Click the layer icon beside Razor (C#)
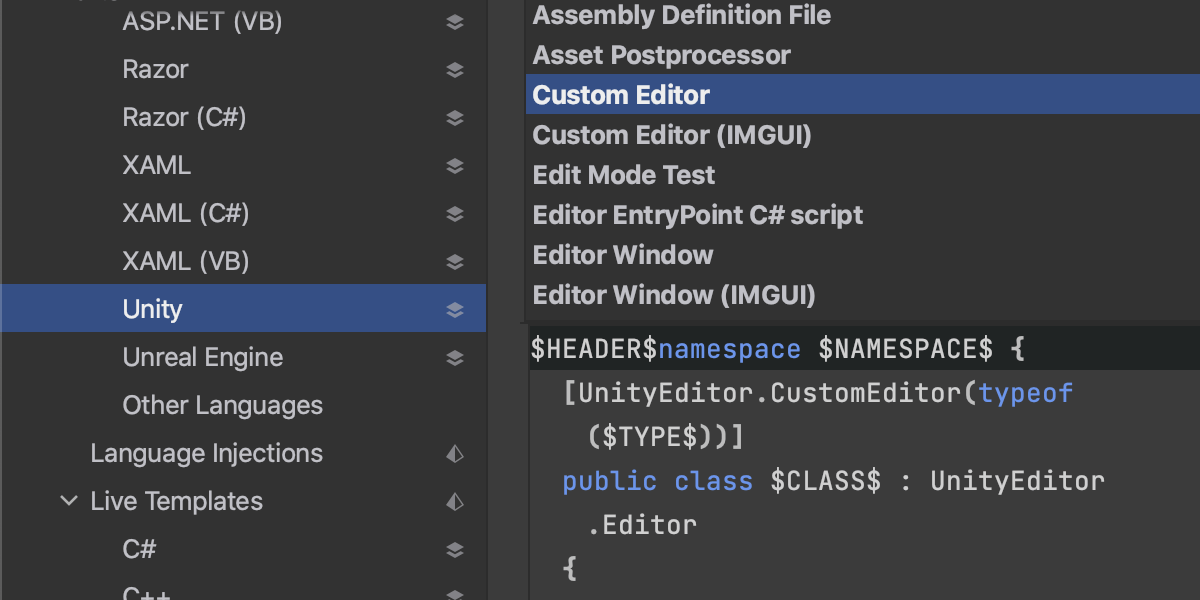This screenshot has width=1200, height=600. tap(455, 118)
